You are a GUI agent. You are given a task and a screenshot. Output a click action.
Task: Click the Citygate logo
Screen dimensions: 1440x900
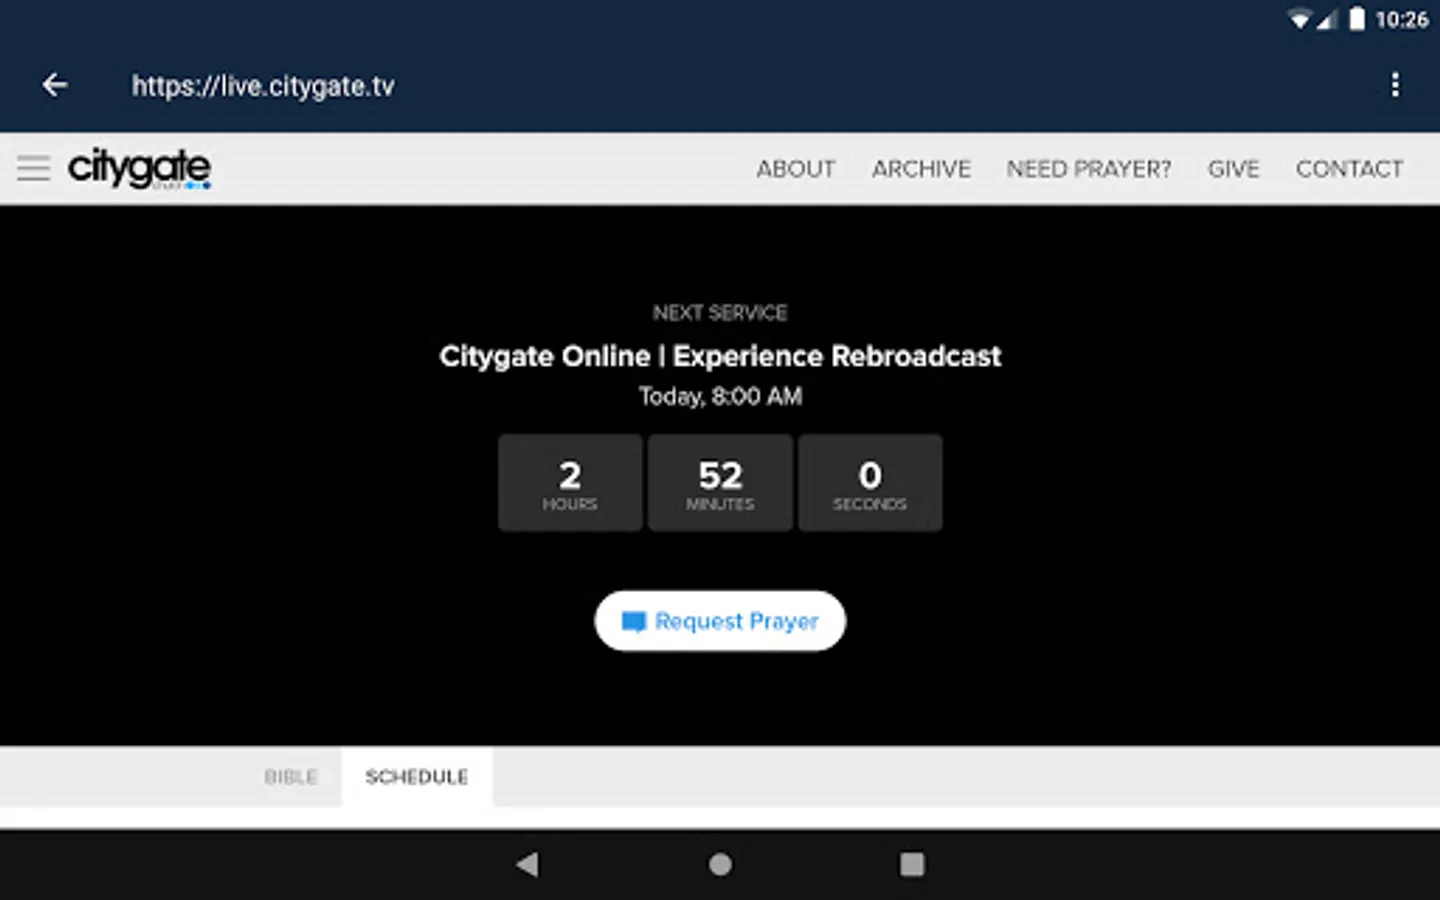click(x=139, y=168)
